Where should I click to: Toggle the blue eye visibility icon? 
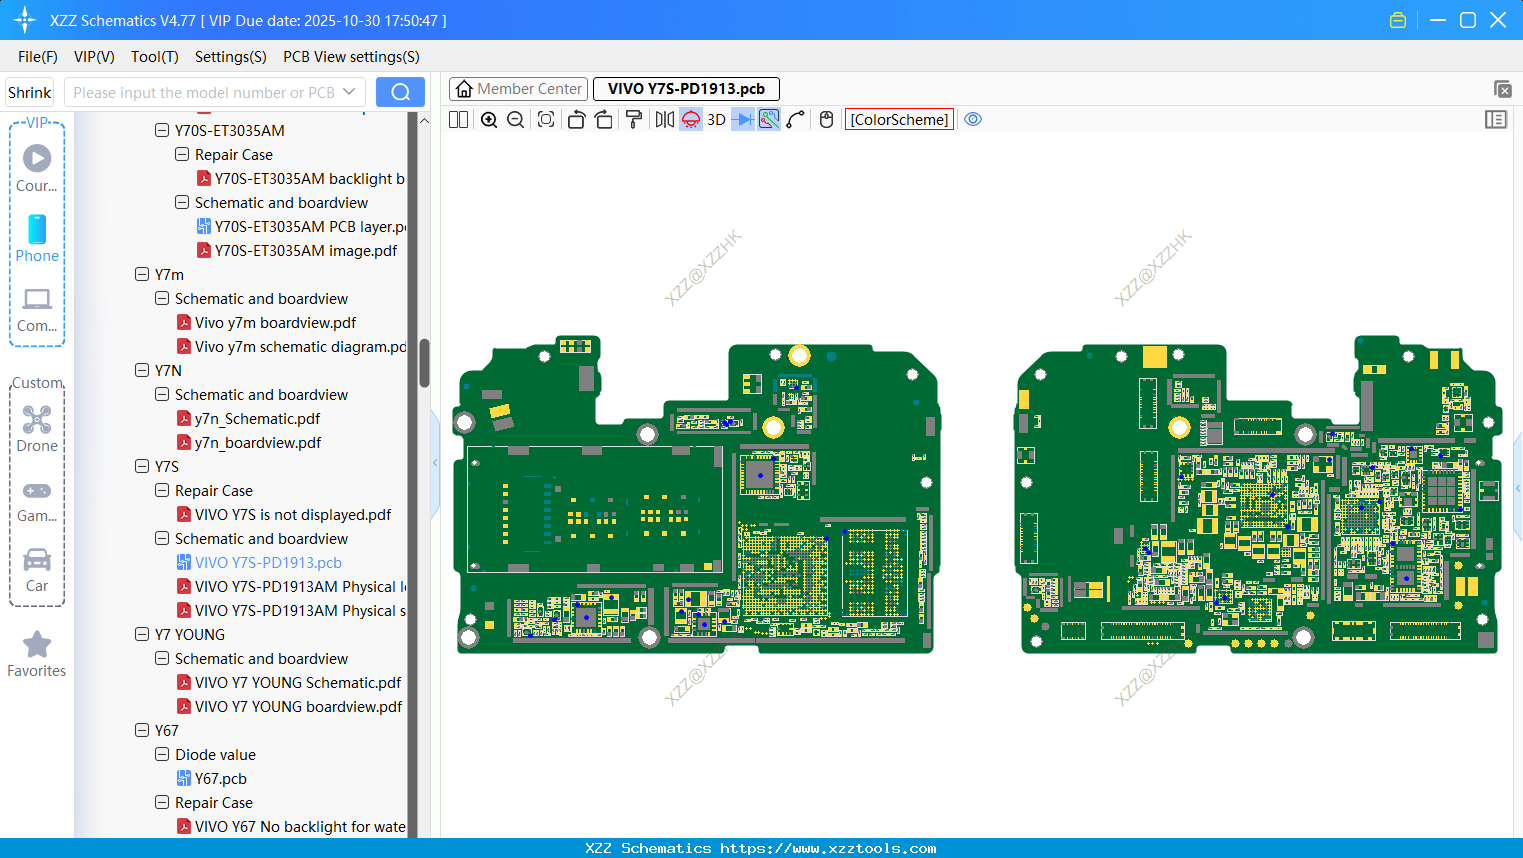973,120
